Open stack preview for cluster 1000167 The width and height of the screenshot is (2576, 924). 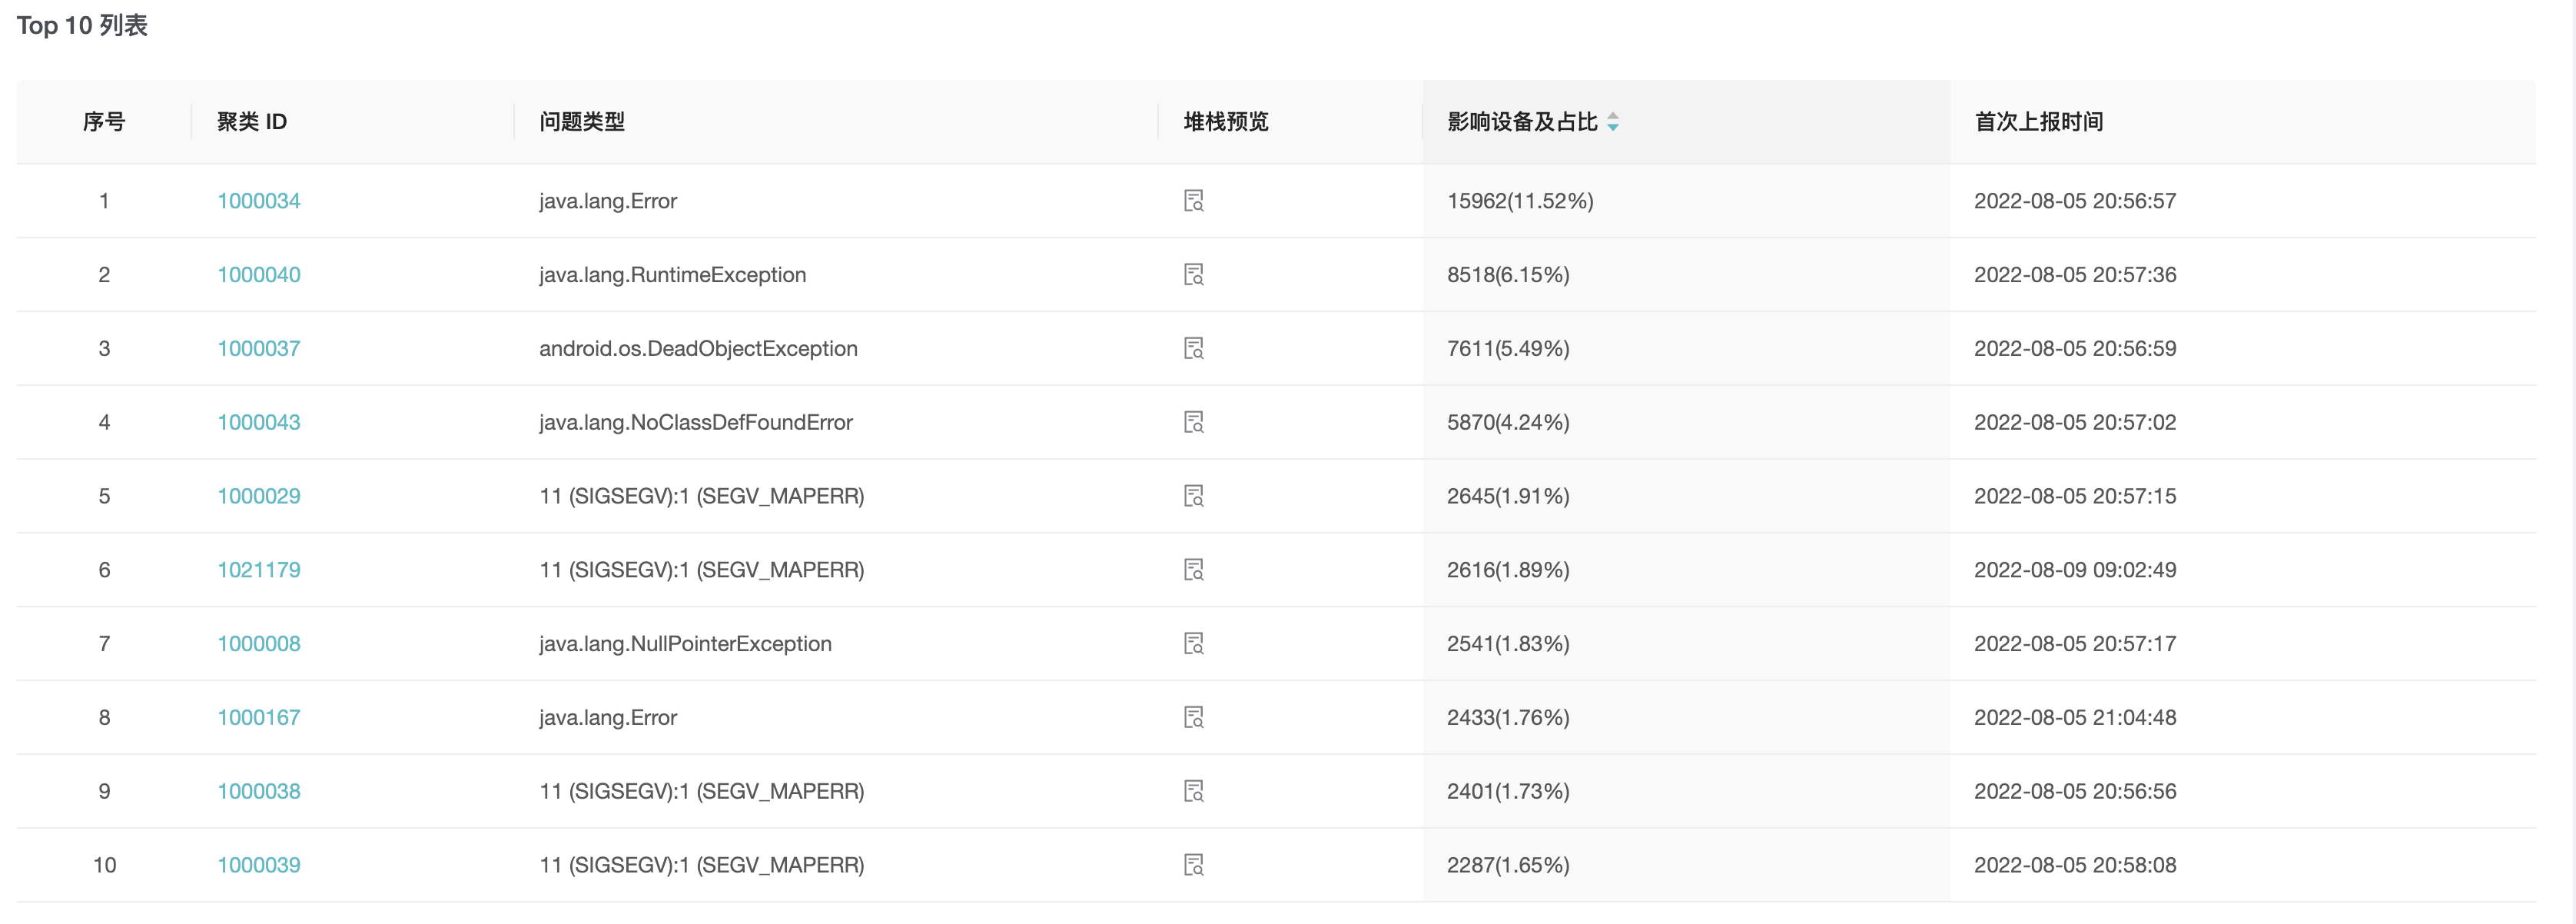[1194, 717]
